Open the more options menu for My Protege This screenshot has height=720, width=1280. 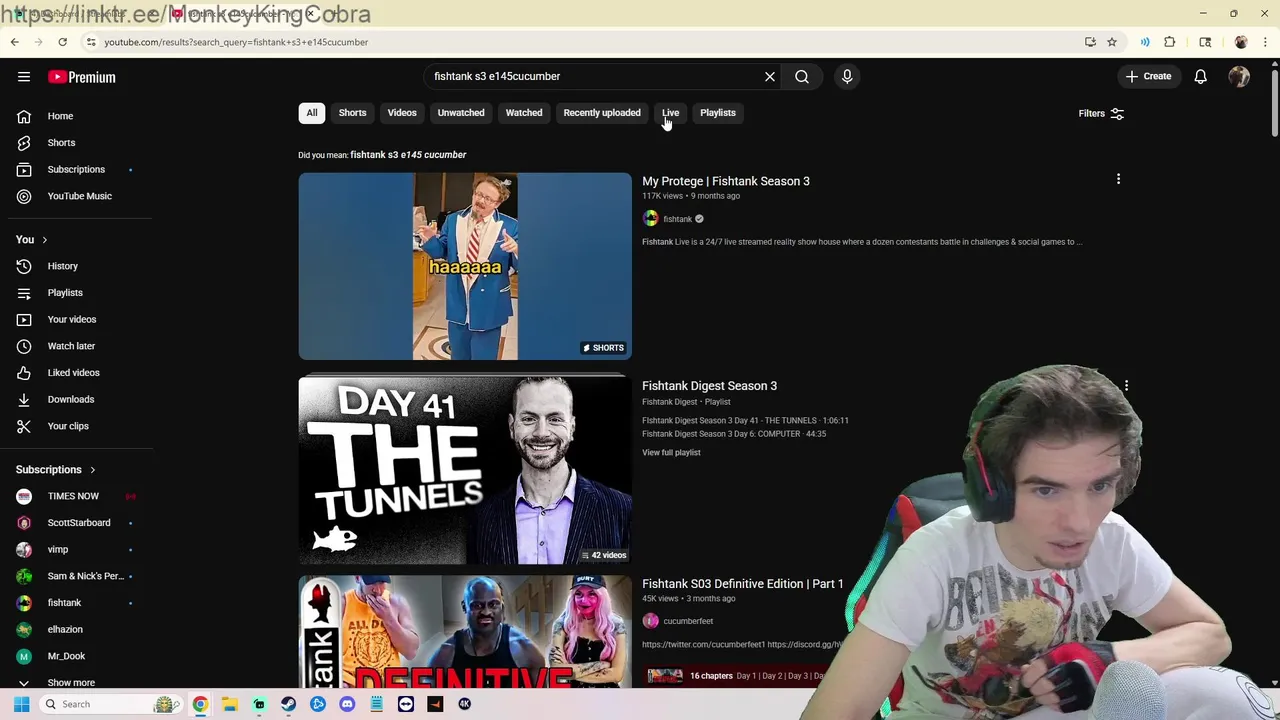pos(1118,179)
